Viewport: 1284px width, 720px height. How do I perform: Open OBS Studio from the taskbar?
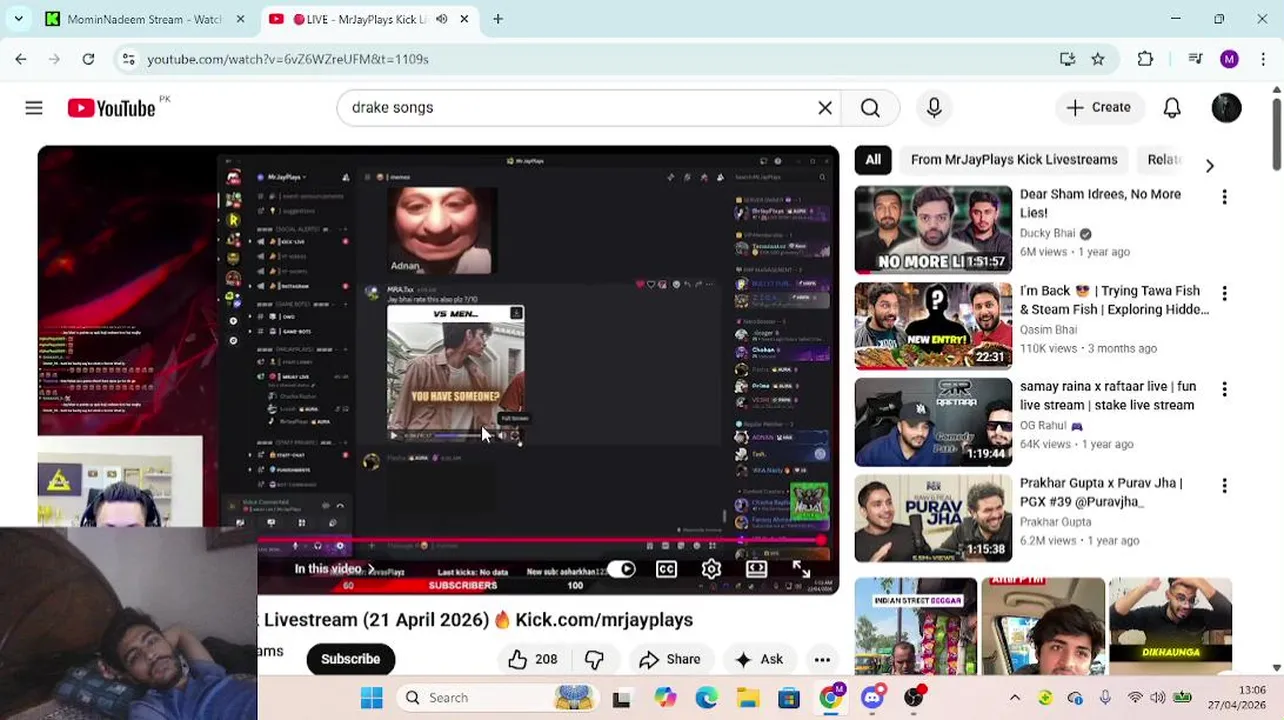coord(914,698)
